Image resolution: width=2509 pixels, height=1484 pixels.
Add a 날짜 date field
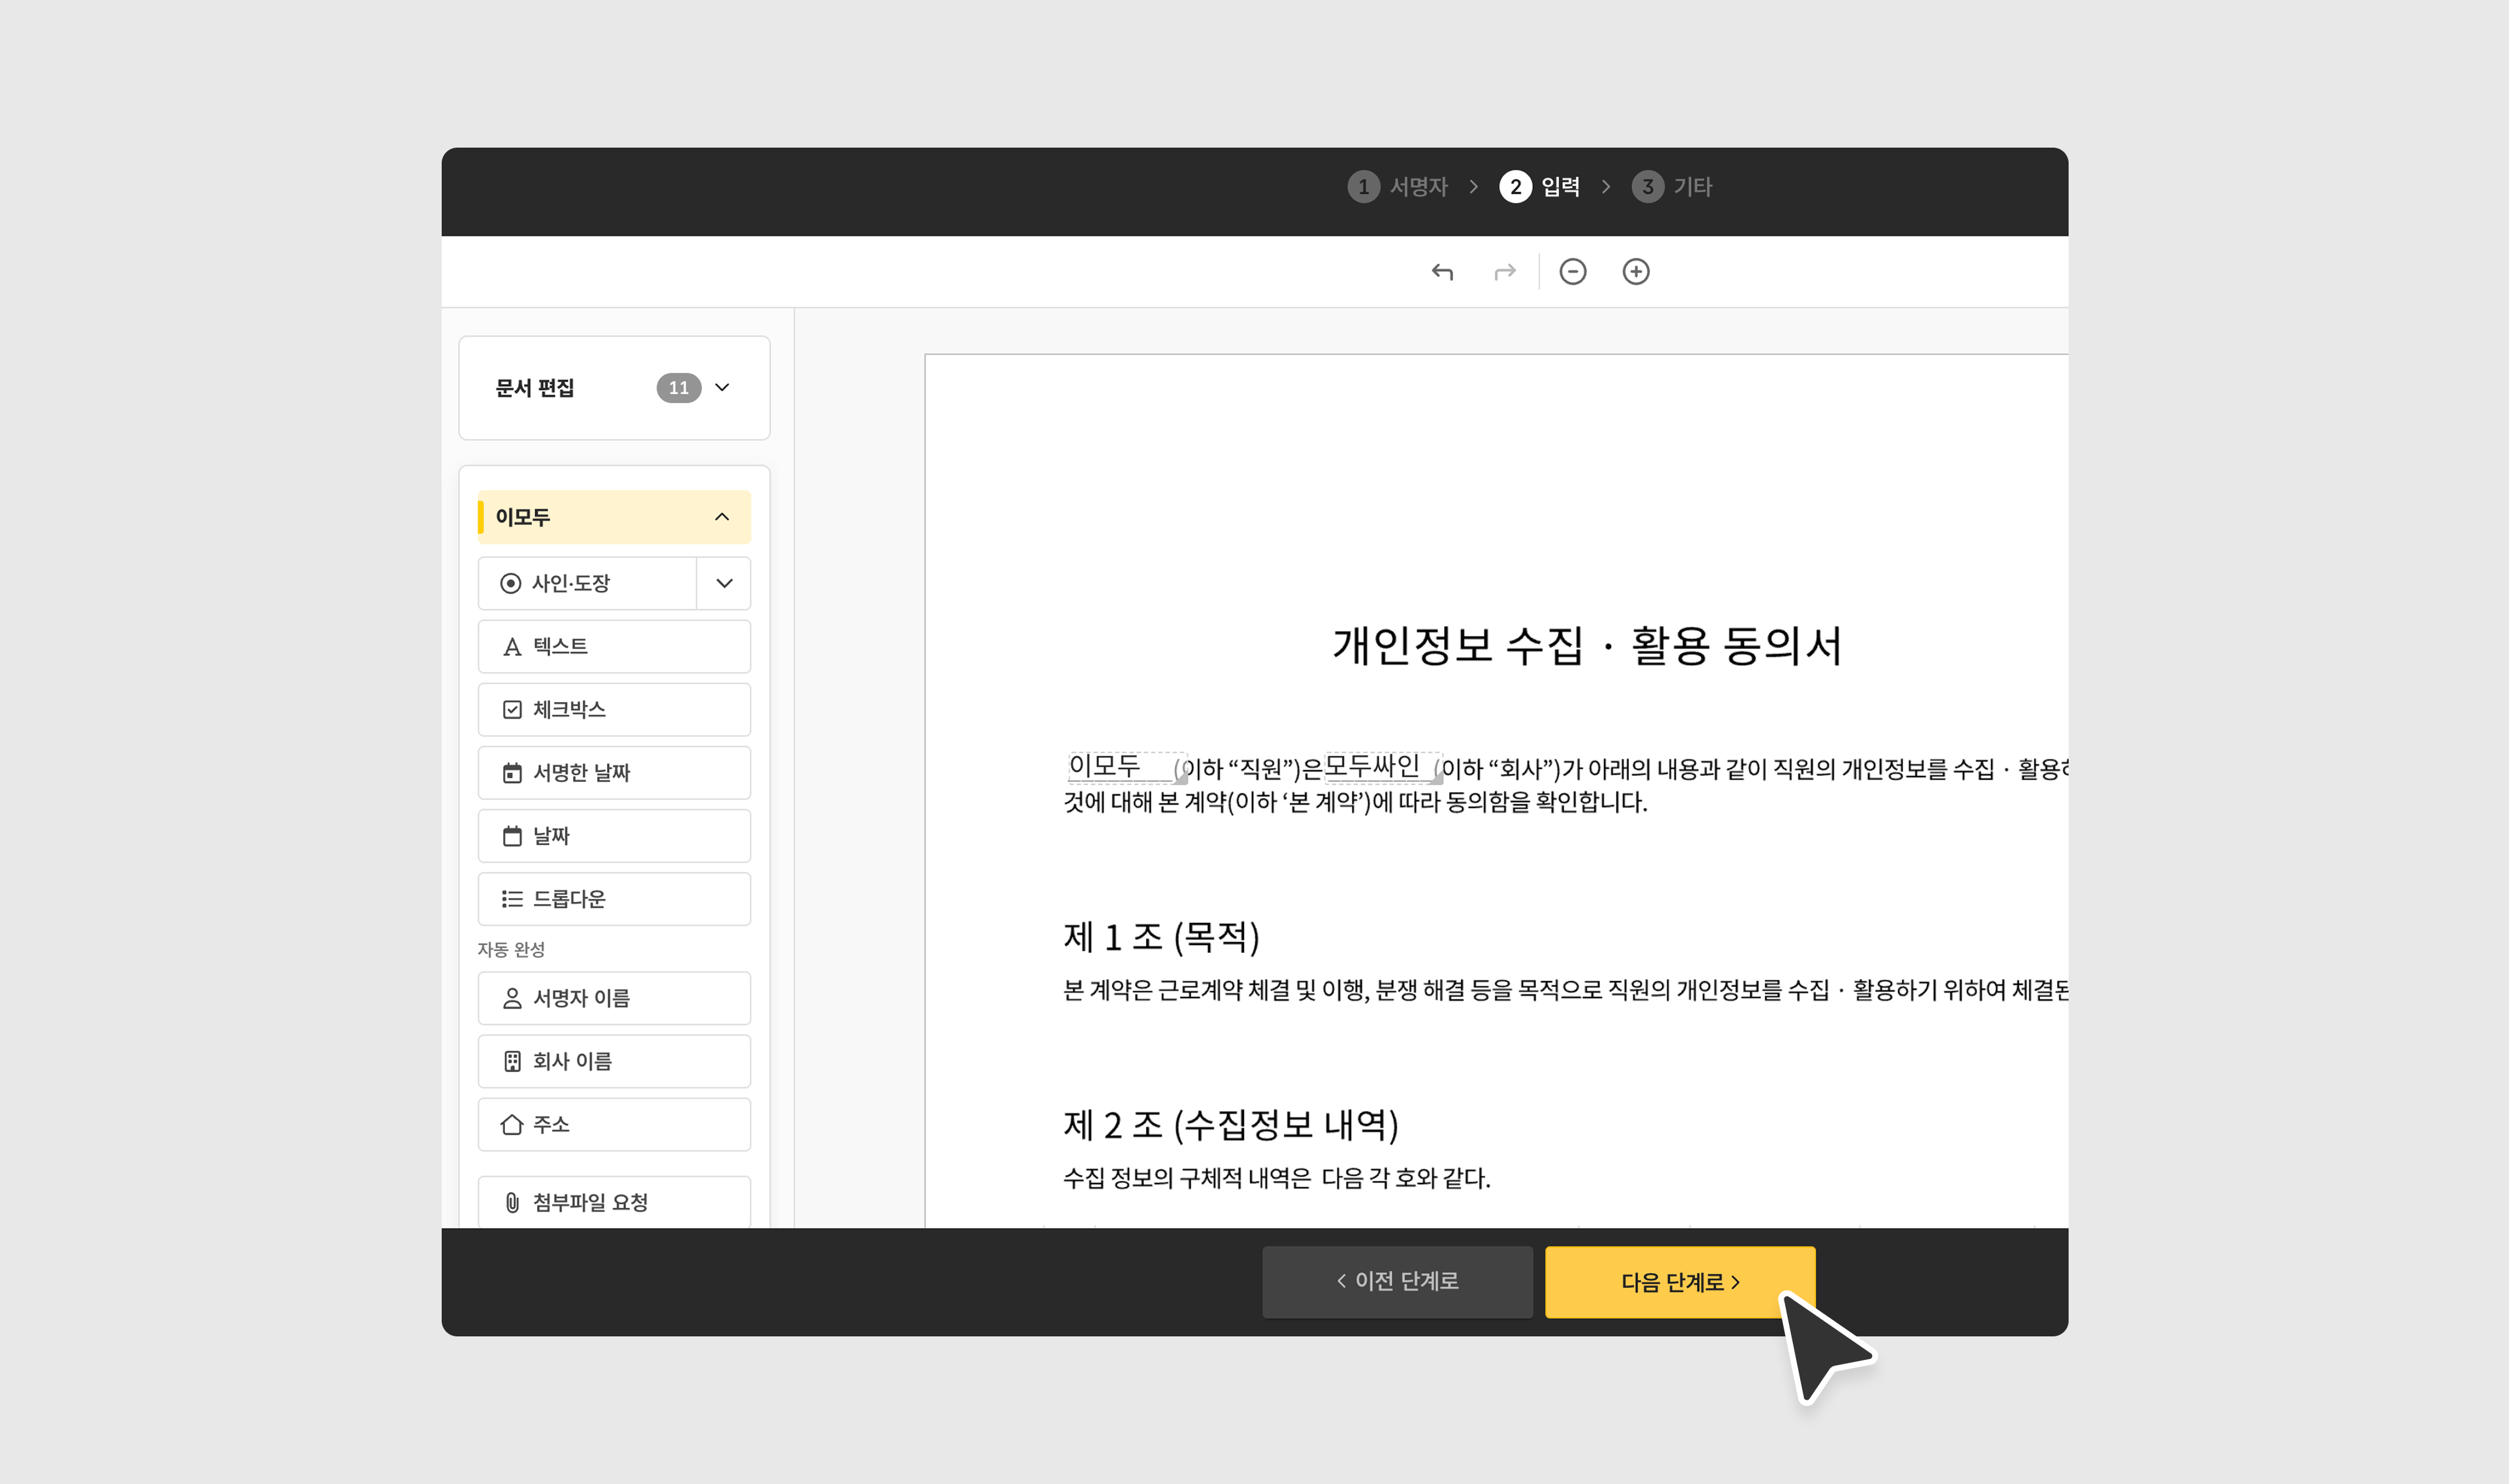[614, 835]
